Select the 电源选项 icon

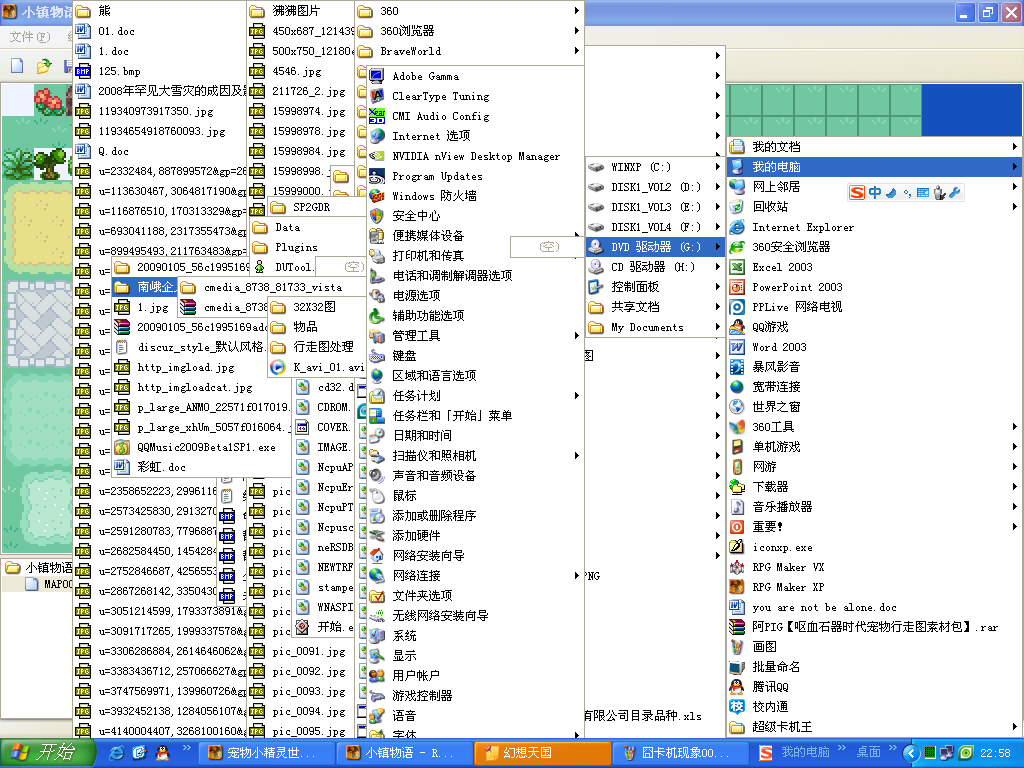[377, 296]
